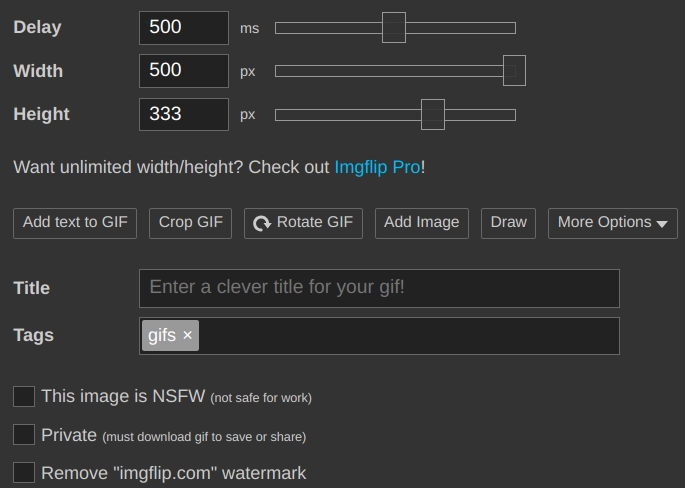Click into the Height pixel input
Screen dimensions: 685x488
click(184, 115)
